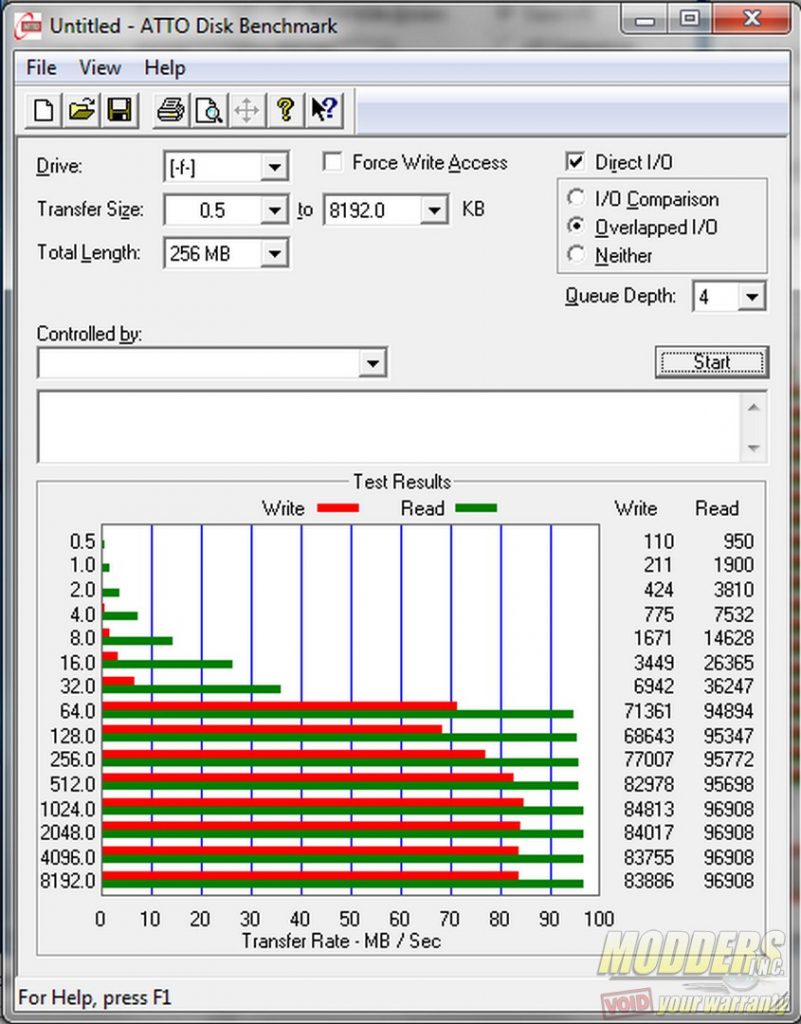
Task: Open the Controlled by combo box
Action: click(x=373, y=363)
